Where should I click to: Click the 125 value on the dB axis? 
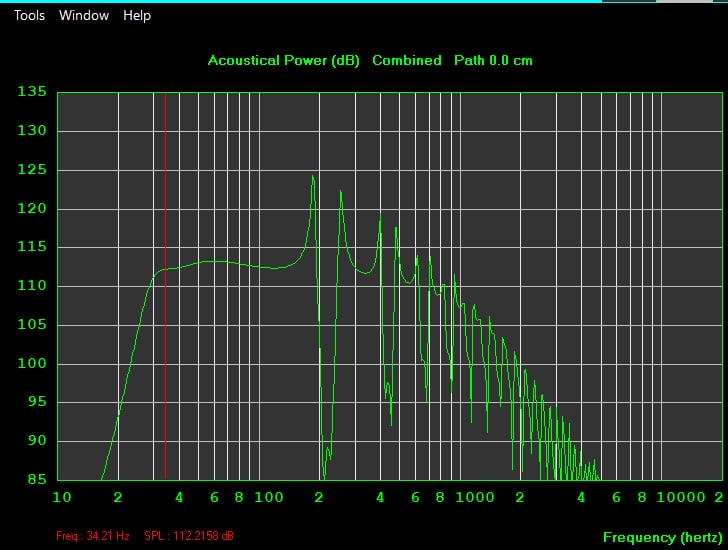[32, 169]
